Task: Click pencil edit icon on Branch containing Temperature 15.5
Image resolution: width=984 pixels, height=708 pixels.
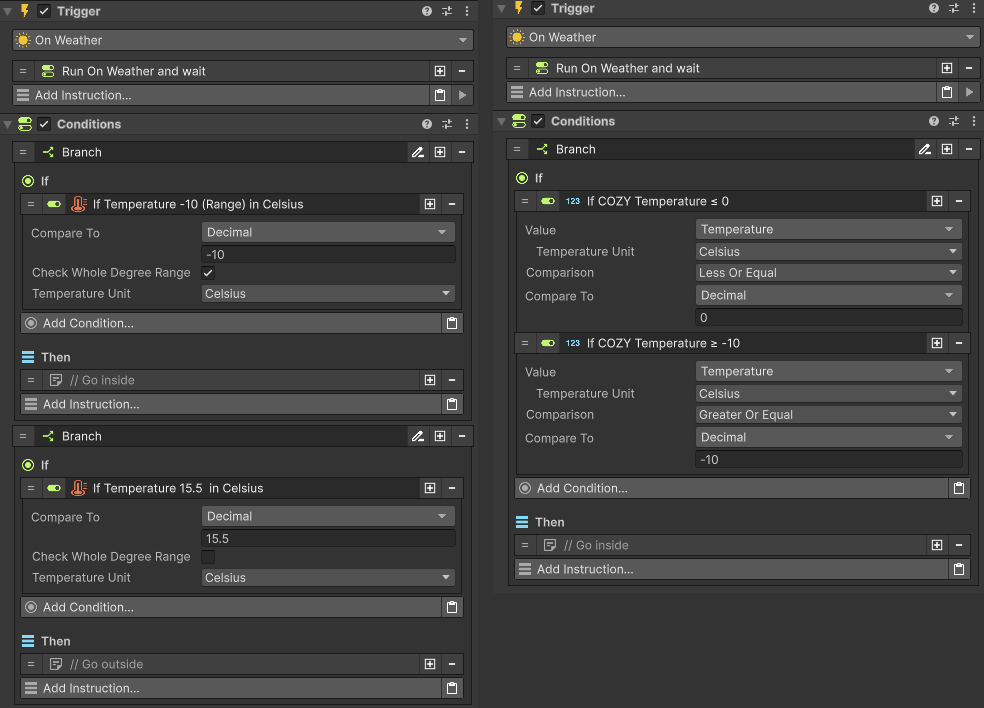Action: (x=418, y=436)
